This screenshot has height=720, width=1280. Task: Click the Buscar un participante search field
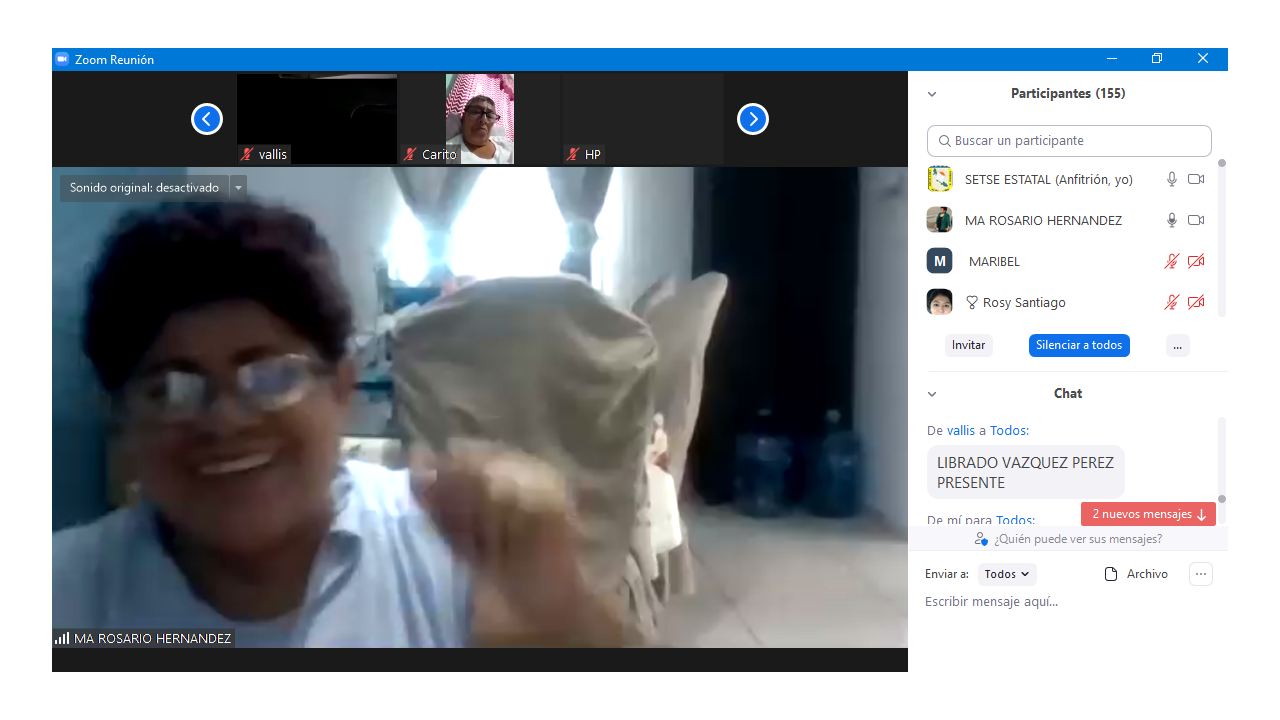(1069, 141)
